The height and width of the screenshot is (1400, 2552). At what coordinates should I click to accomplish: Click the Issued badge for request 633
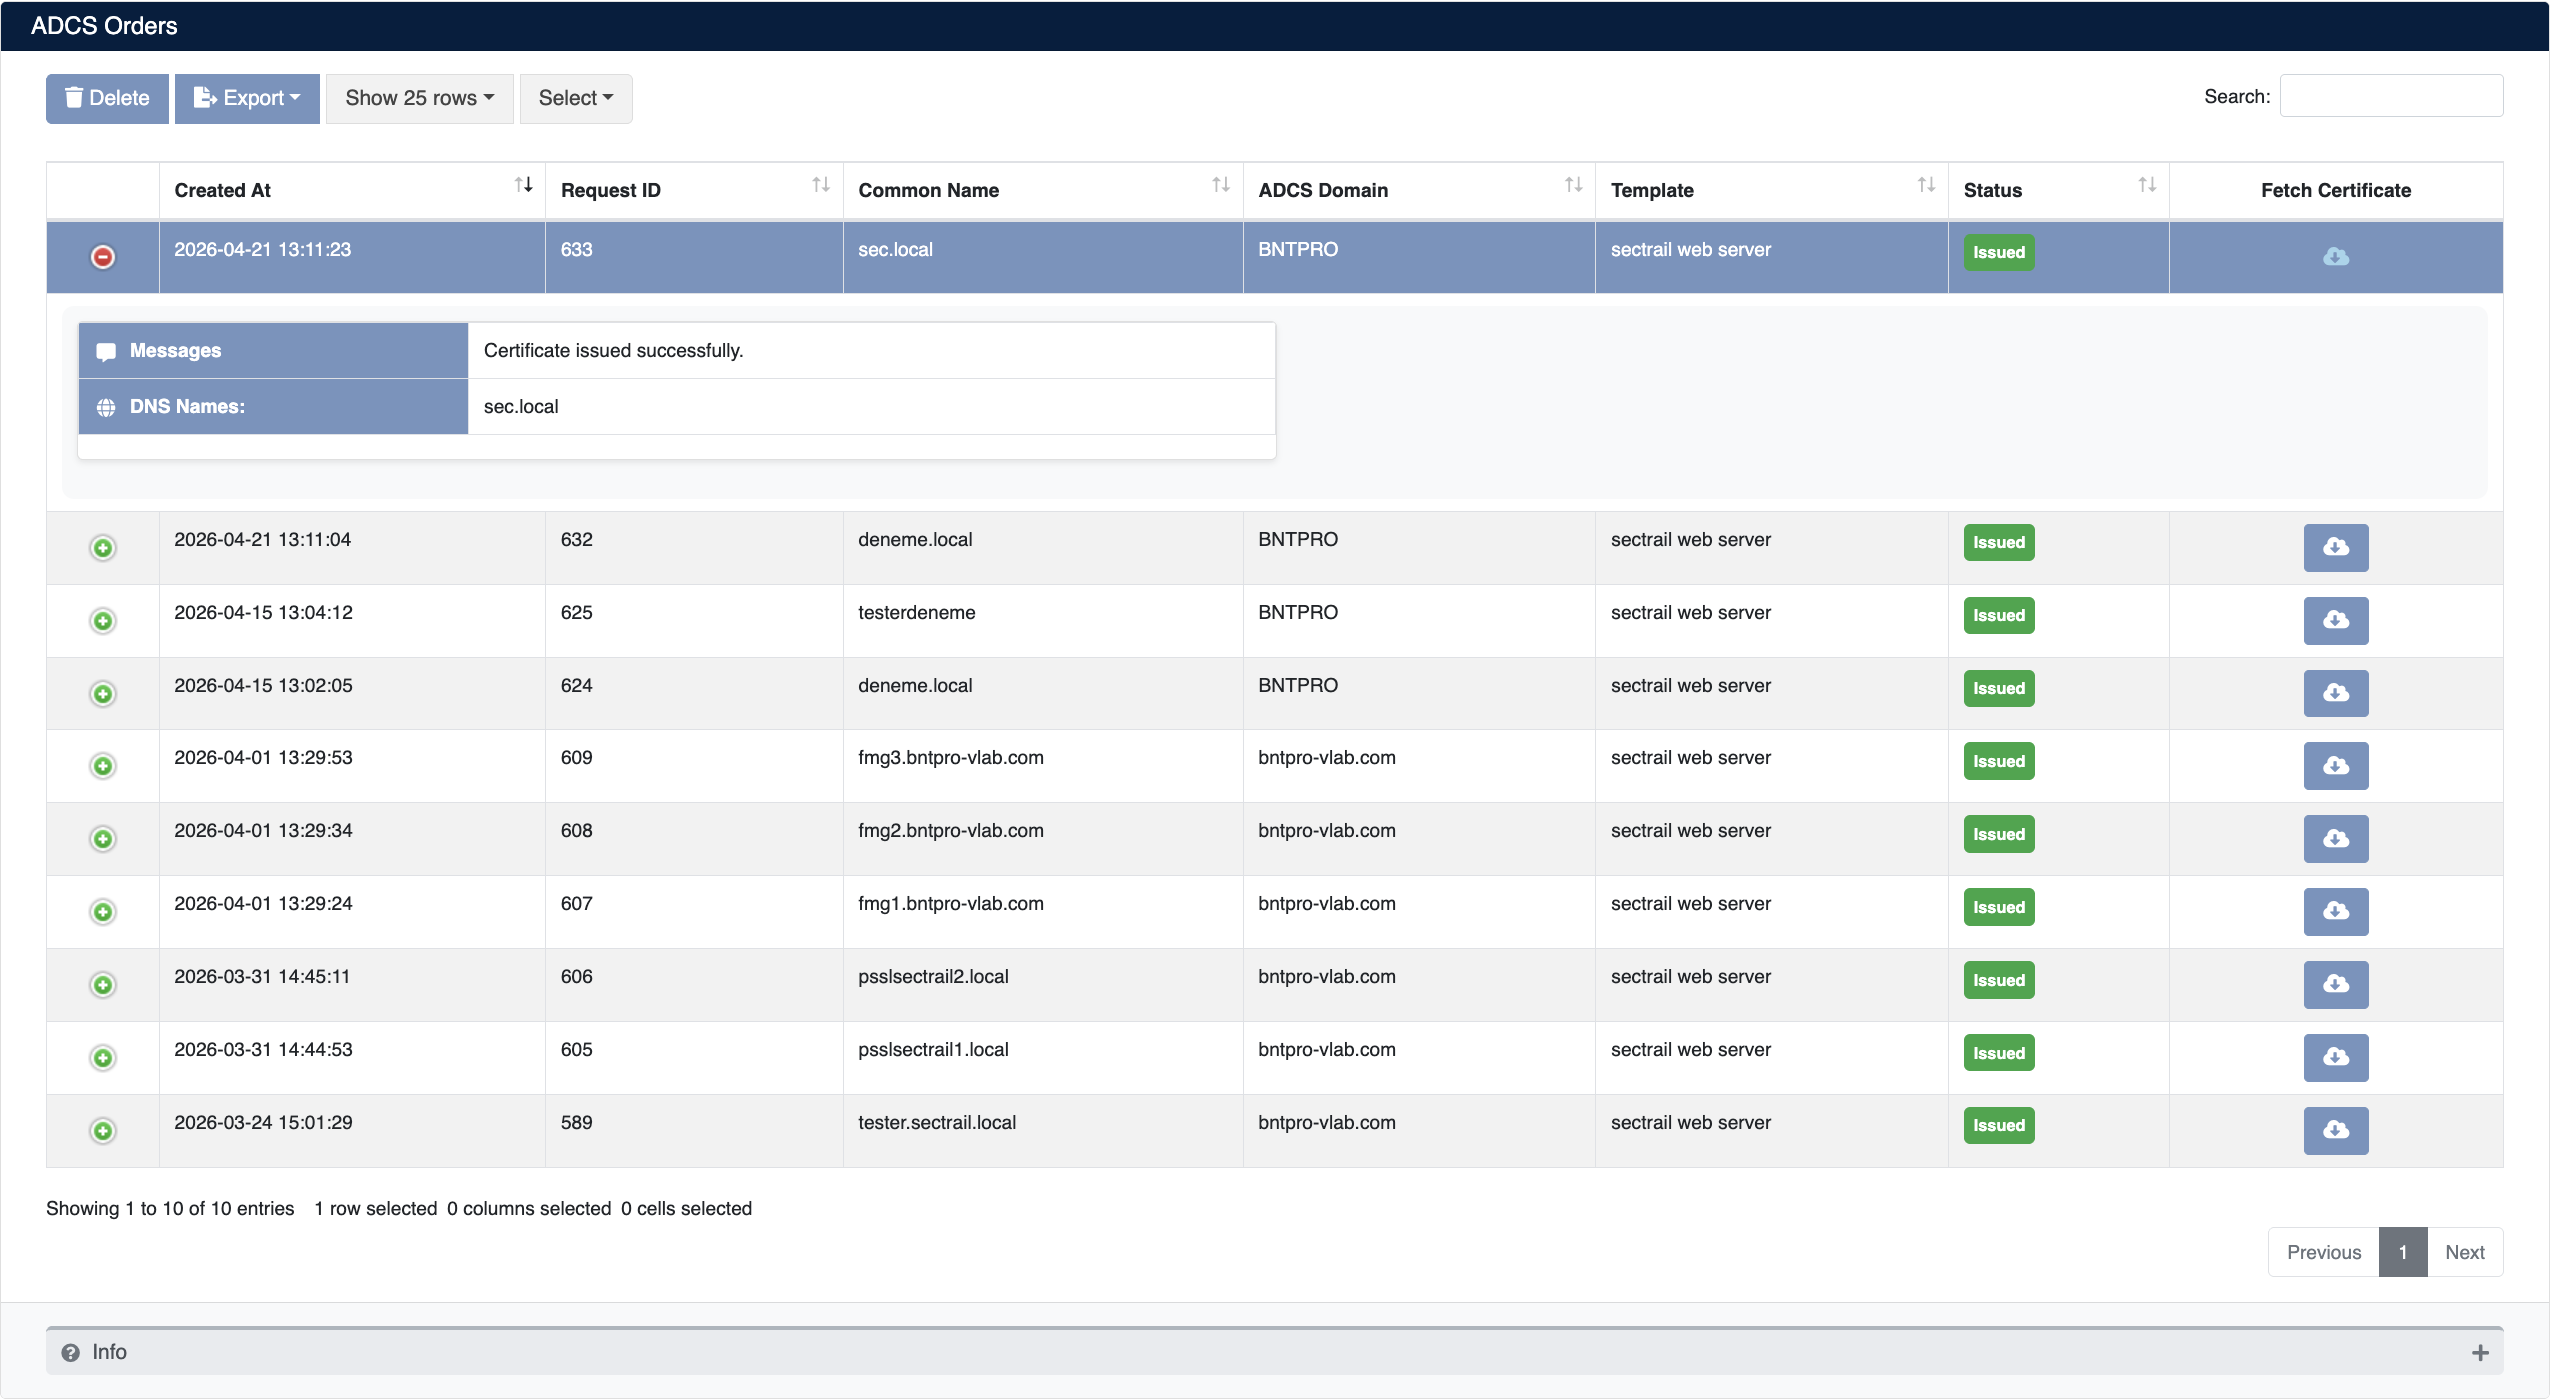pos(1999,253)
